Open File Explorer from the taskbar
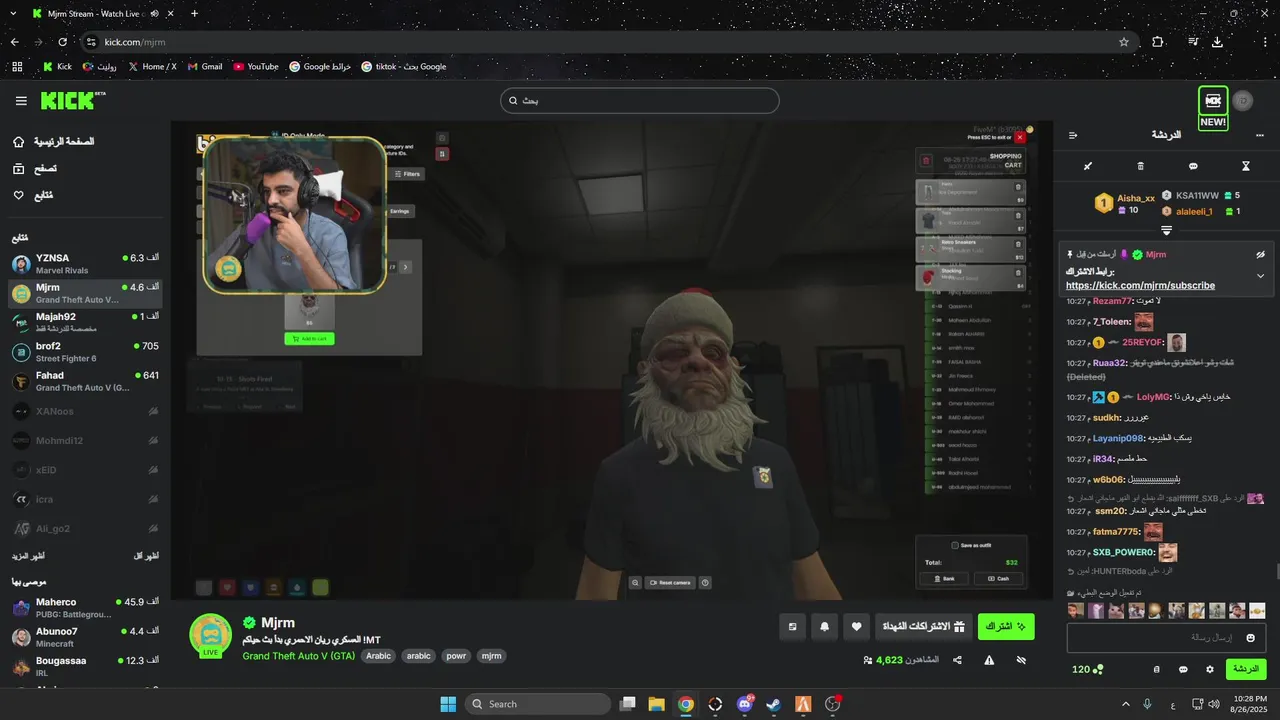This screenshot has height=720, width=1280. (656, 704)
